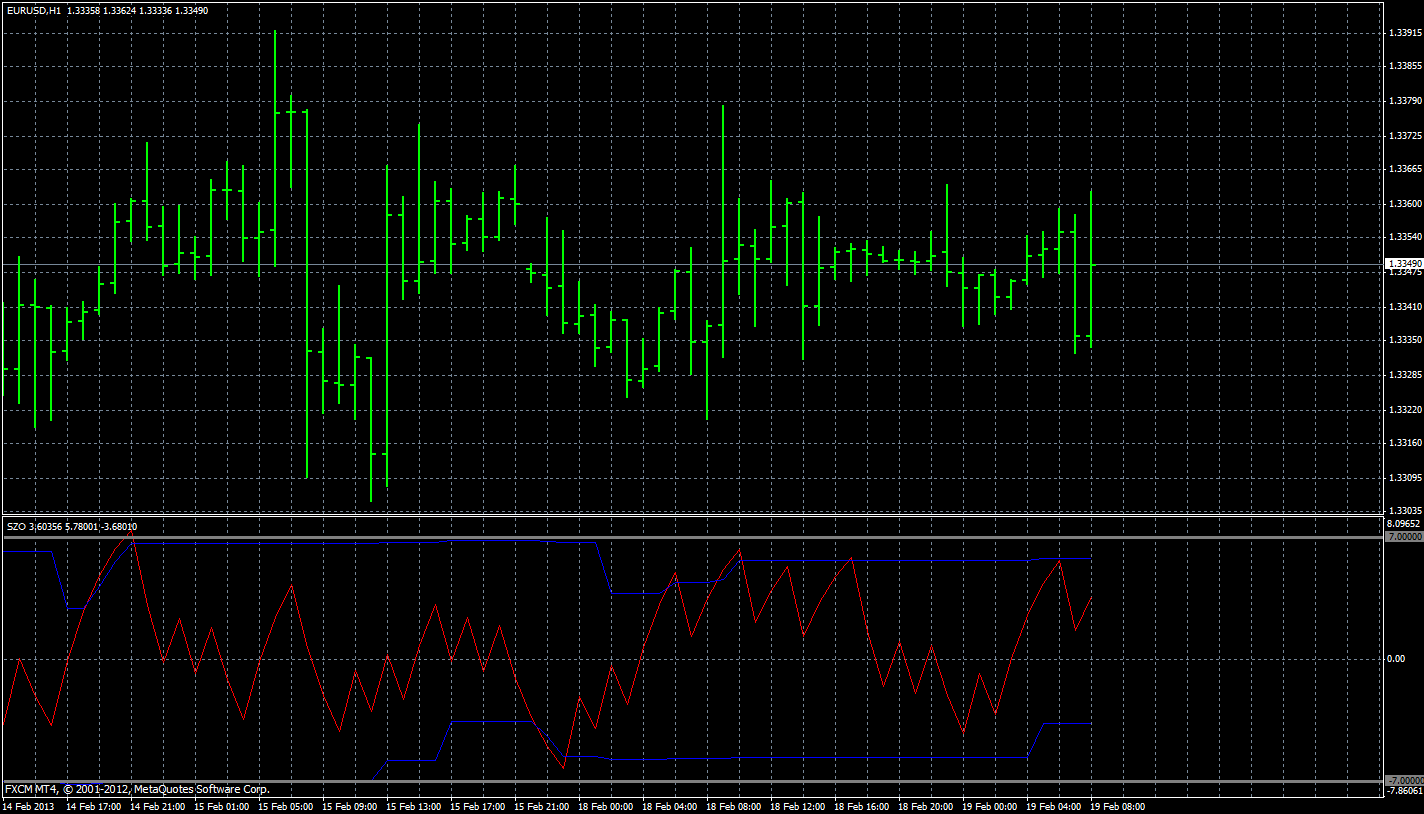
Task: Click the -7.0000 lower level label
Action: click(x=1404, y=780)
